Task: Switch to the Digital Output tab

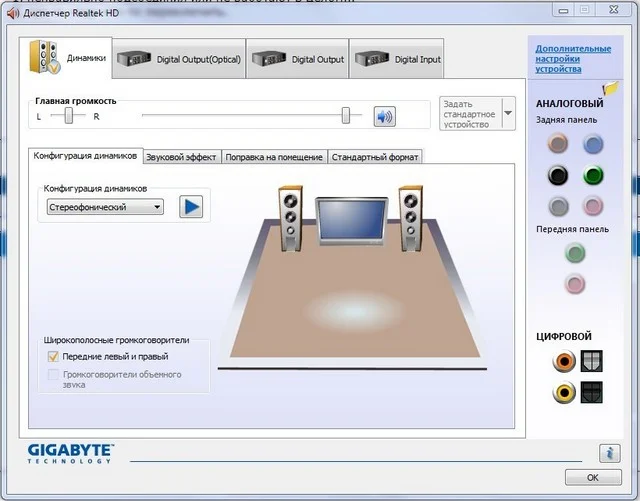Action: (298, 59)
